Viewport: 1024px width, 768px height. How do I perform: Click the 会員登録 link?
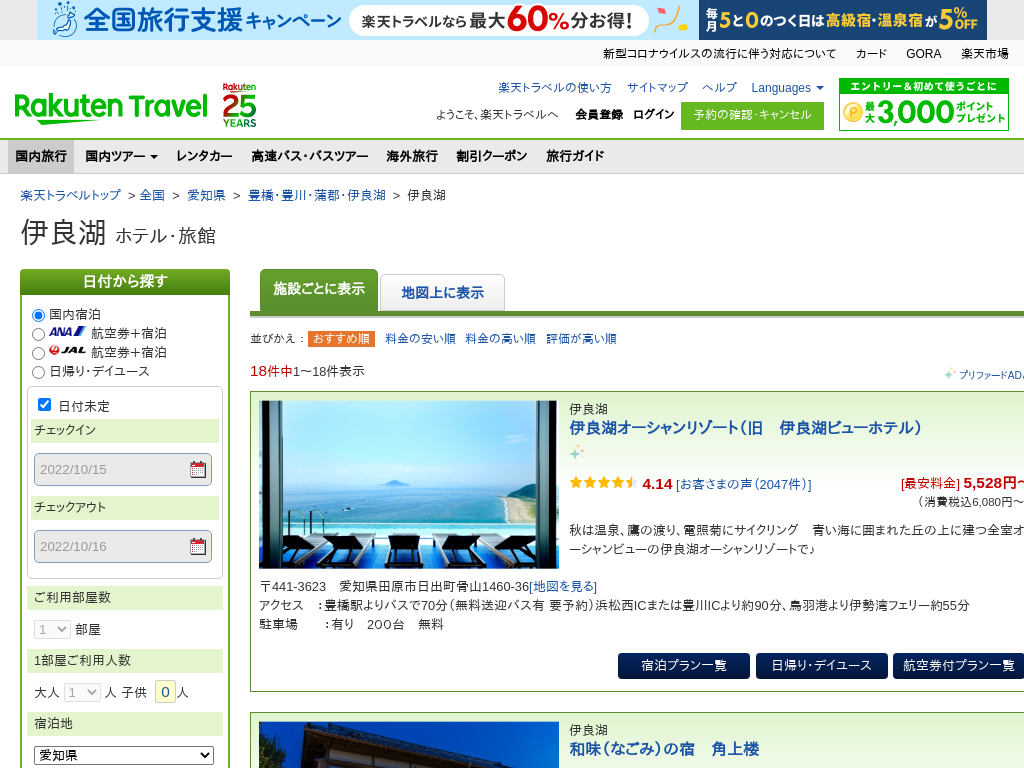click(599, 114)
